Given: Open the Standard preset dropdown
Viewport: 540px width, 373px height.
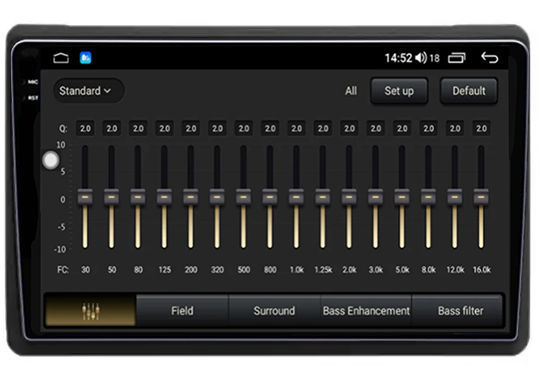Looking at the screenshot, I should click(x=89, y=91).
